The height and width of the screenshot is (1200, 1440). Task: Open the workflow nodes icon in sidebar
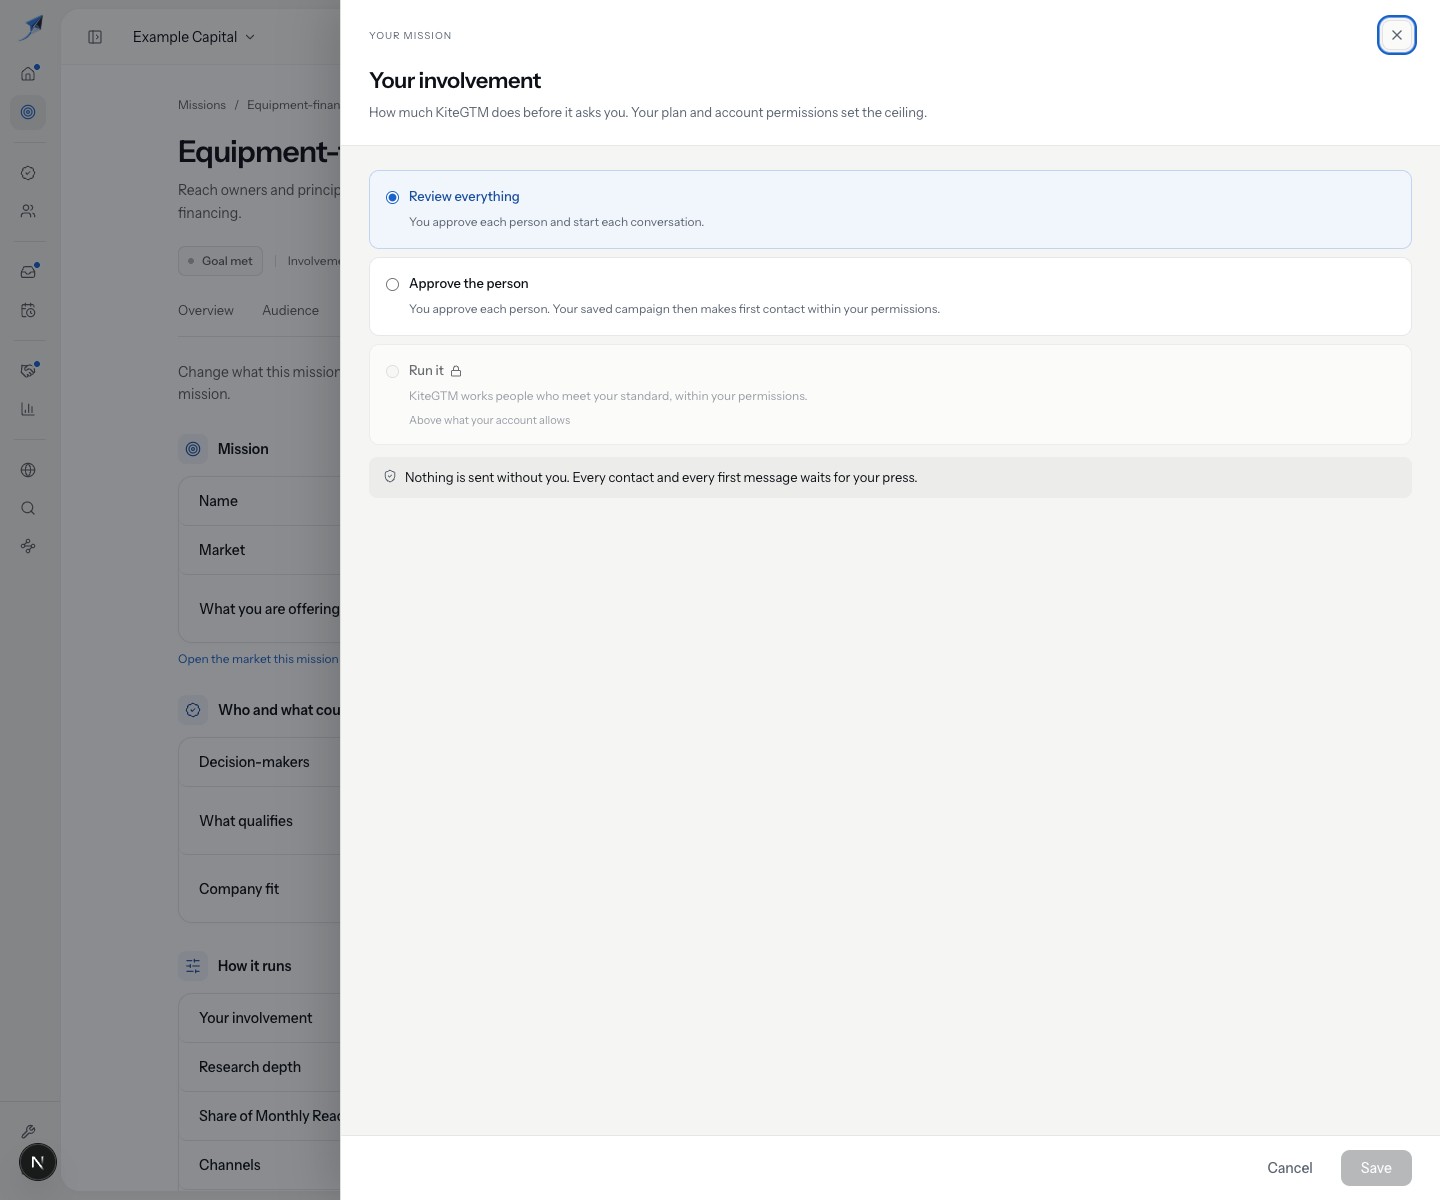[x=28, y=546]
